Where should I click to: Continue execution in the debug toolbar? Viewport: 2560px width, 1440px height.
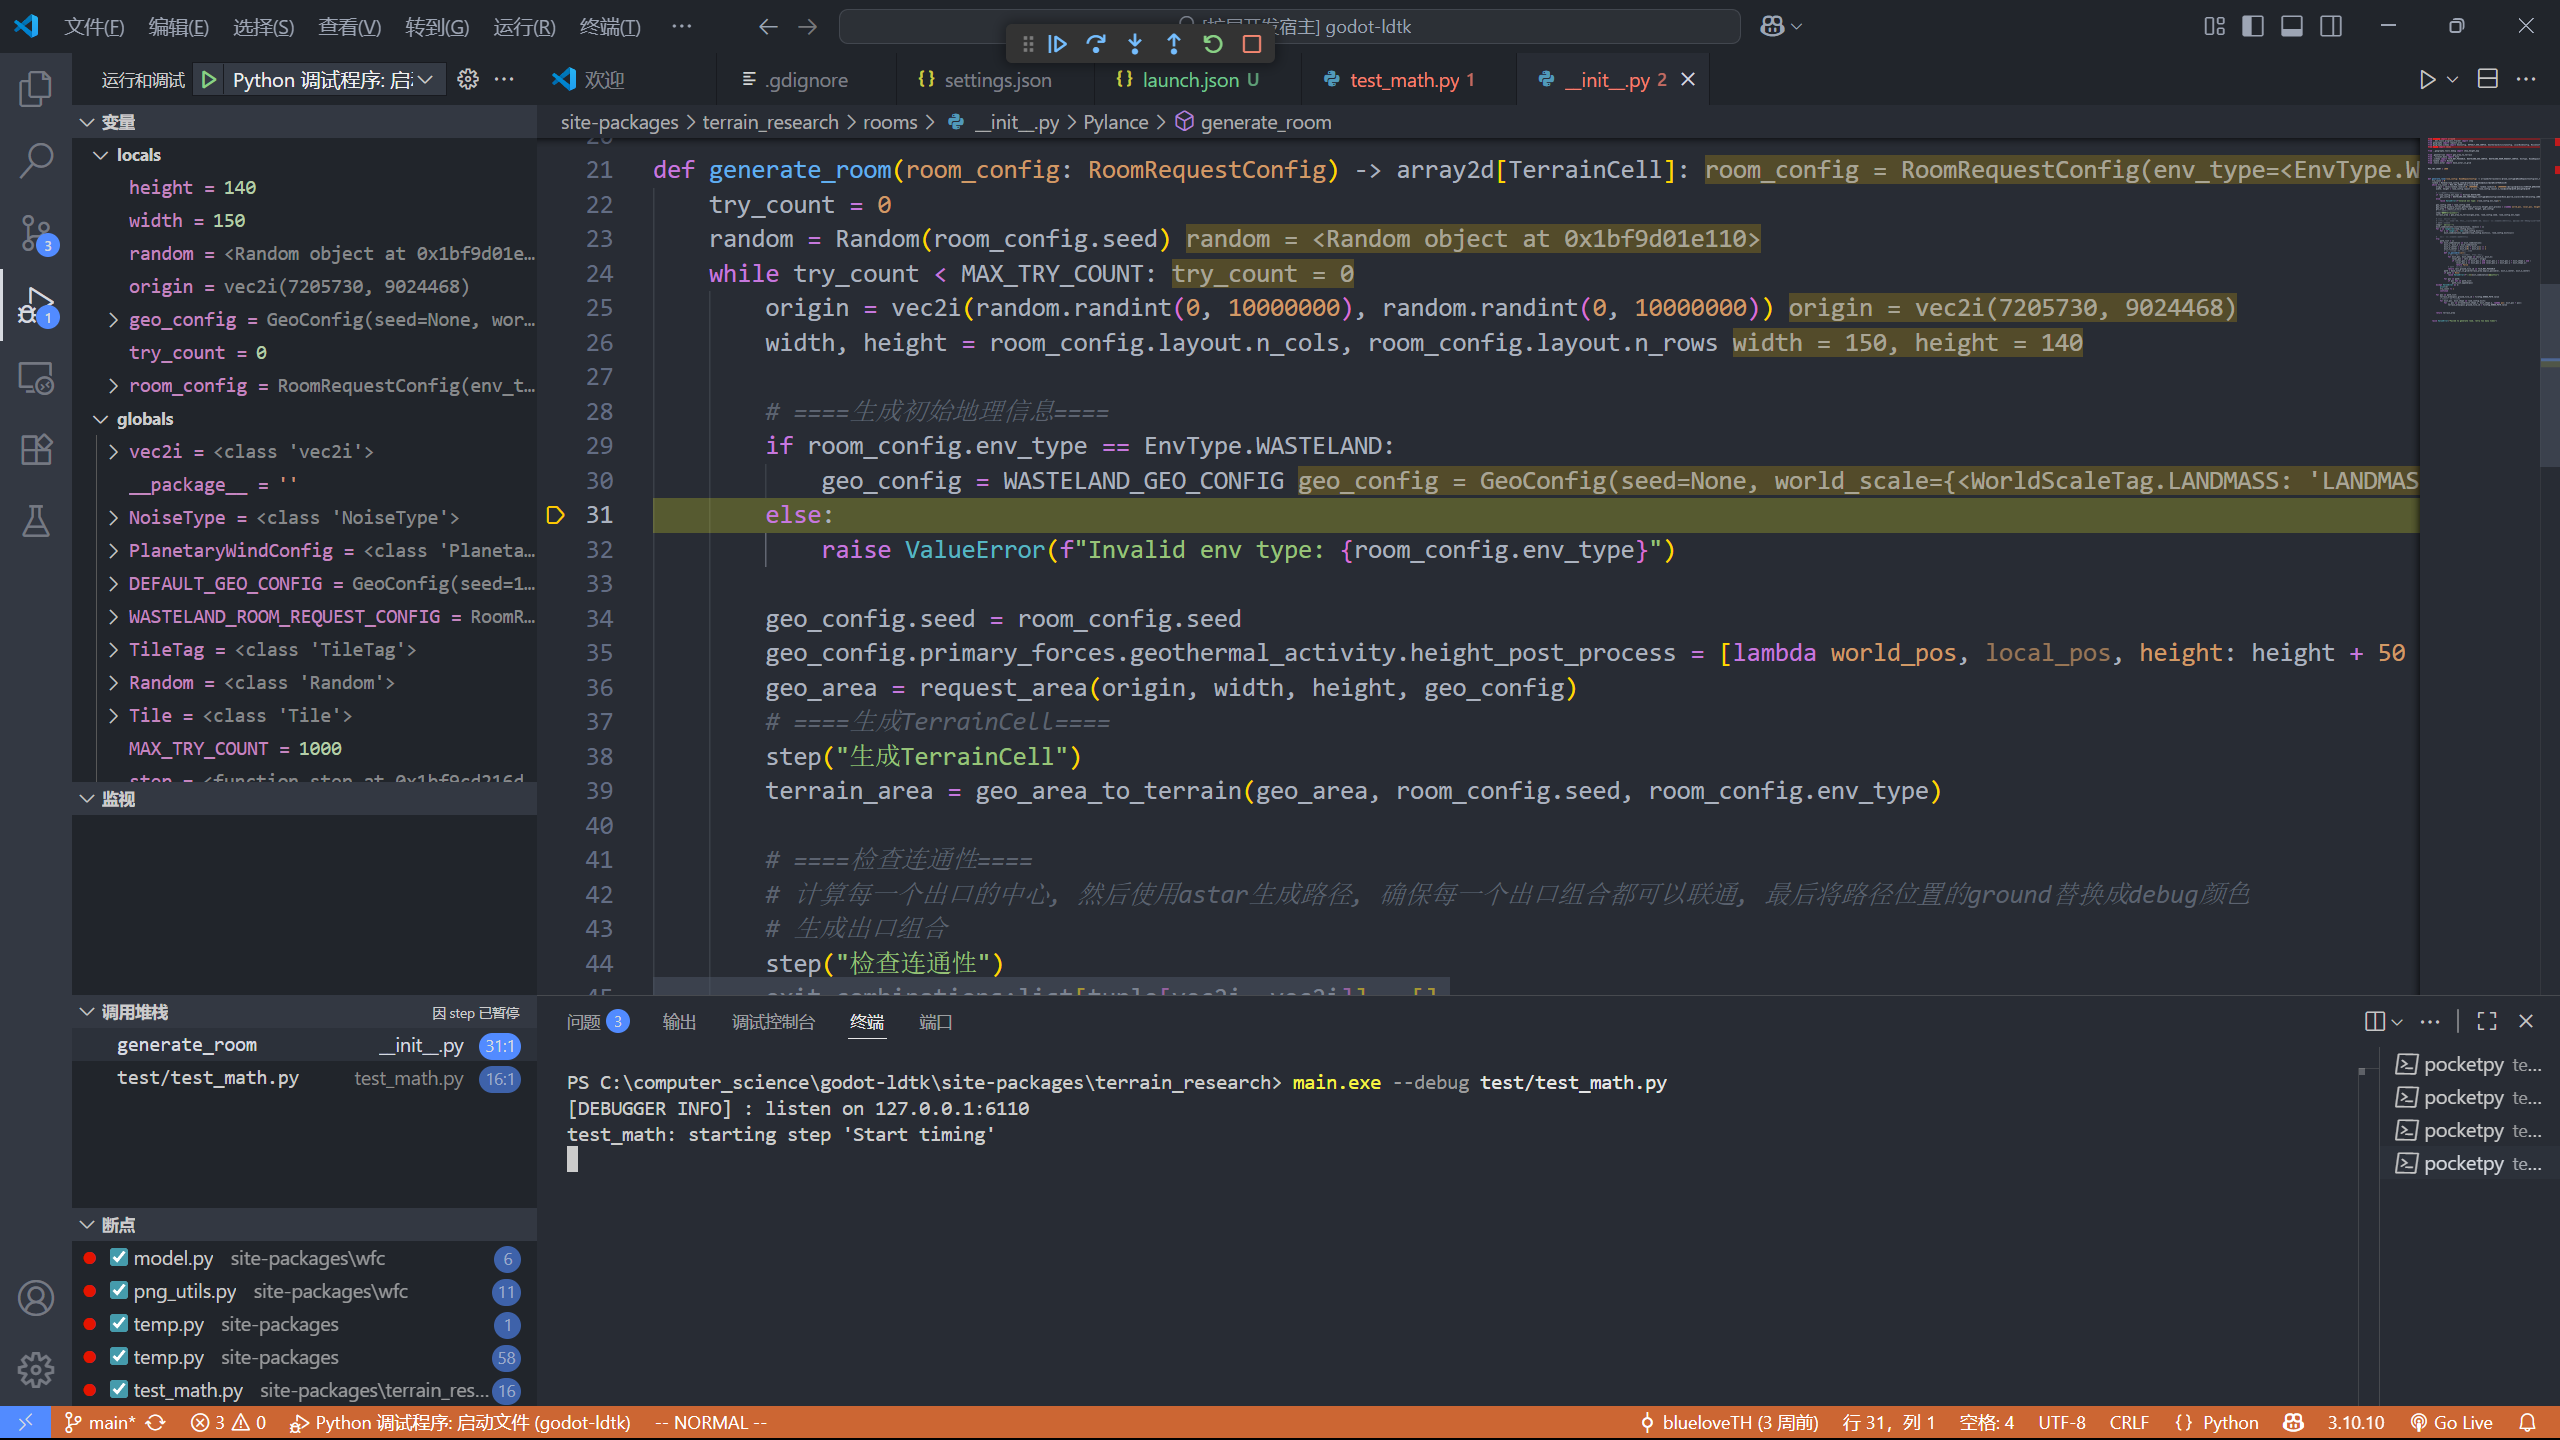[1057, 44]
